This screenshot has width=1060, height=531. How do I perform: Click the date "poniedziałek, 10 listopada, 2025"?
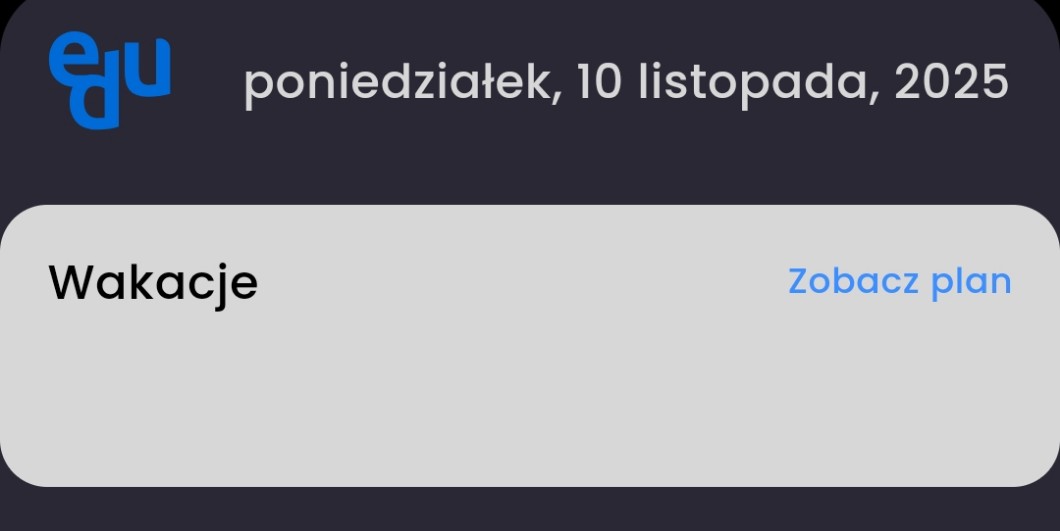tap(625, 82)
